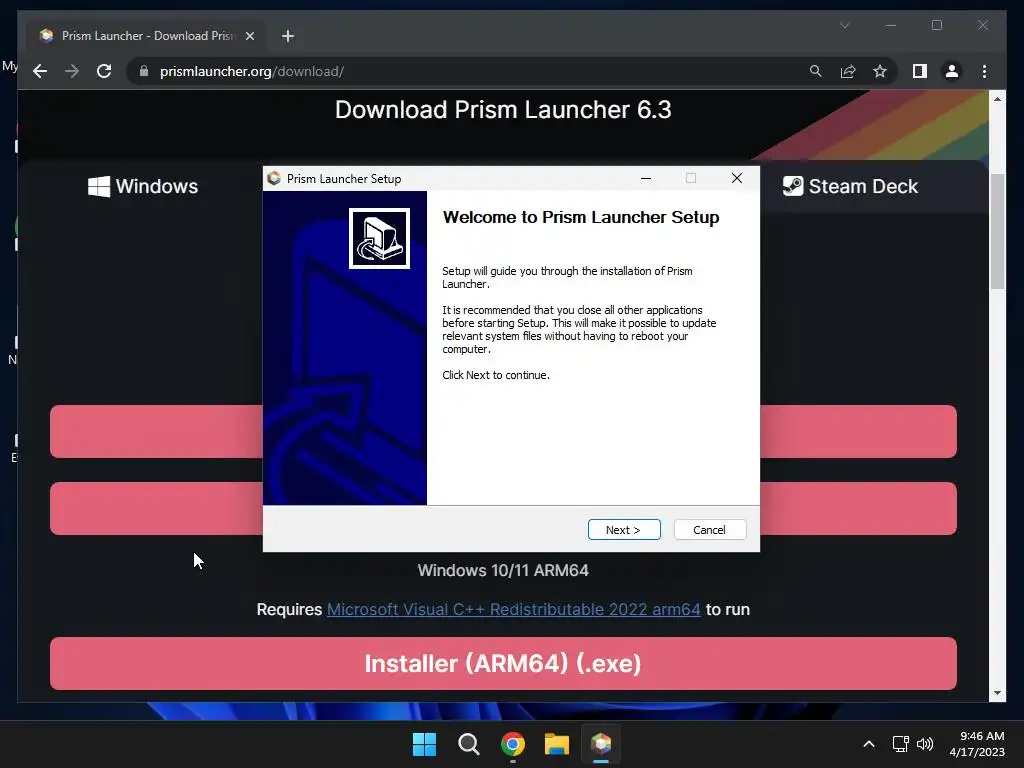Go forward in Chrome browser
This screenshot has width=1024, height=768.
[x=72, y=71]
